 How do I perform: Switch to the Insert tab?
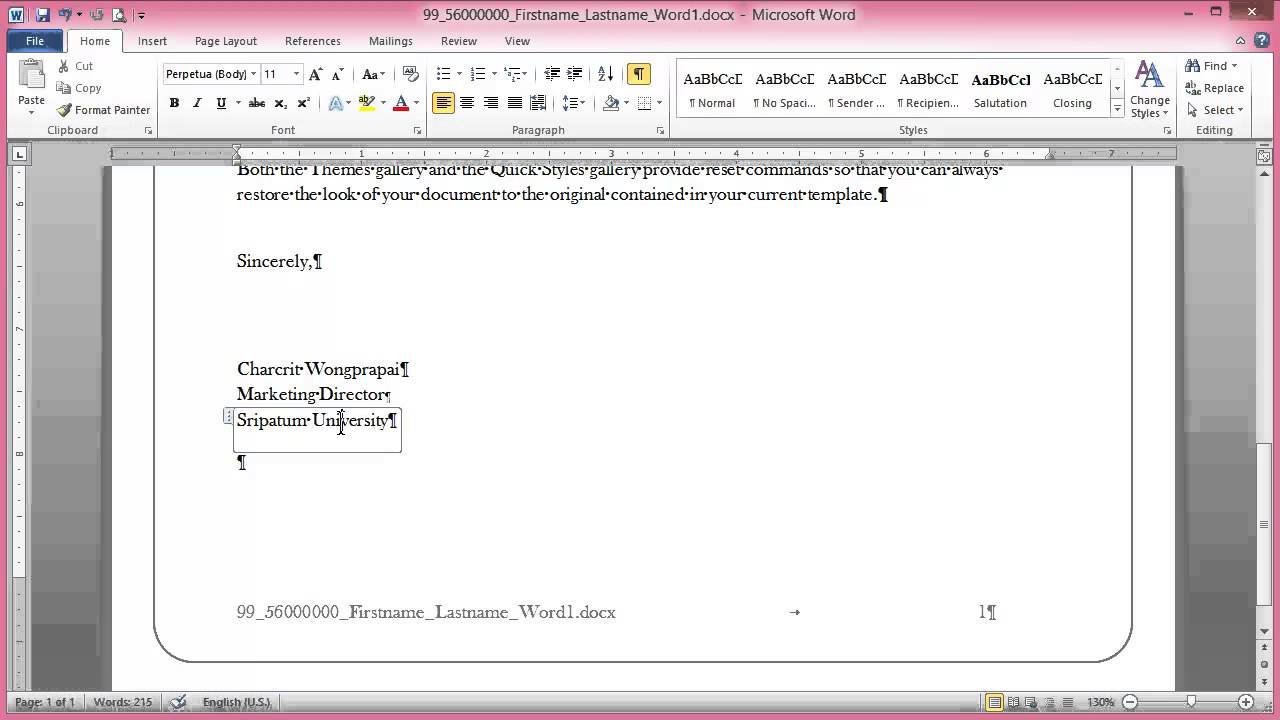pos(152,41)
